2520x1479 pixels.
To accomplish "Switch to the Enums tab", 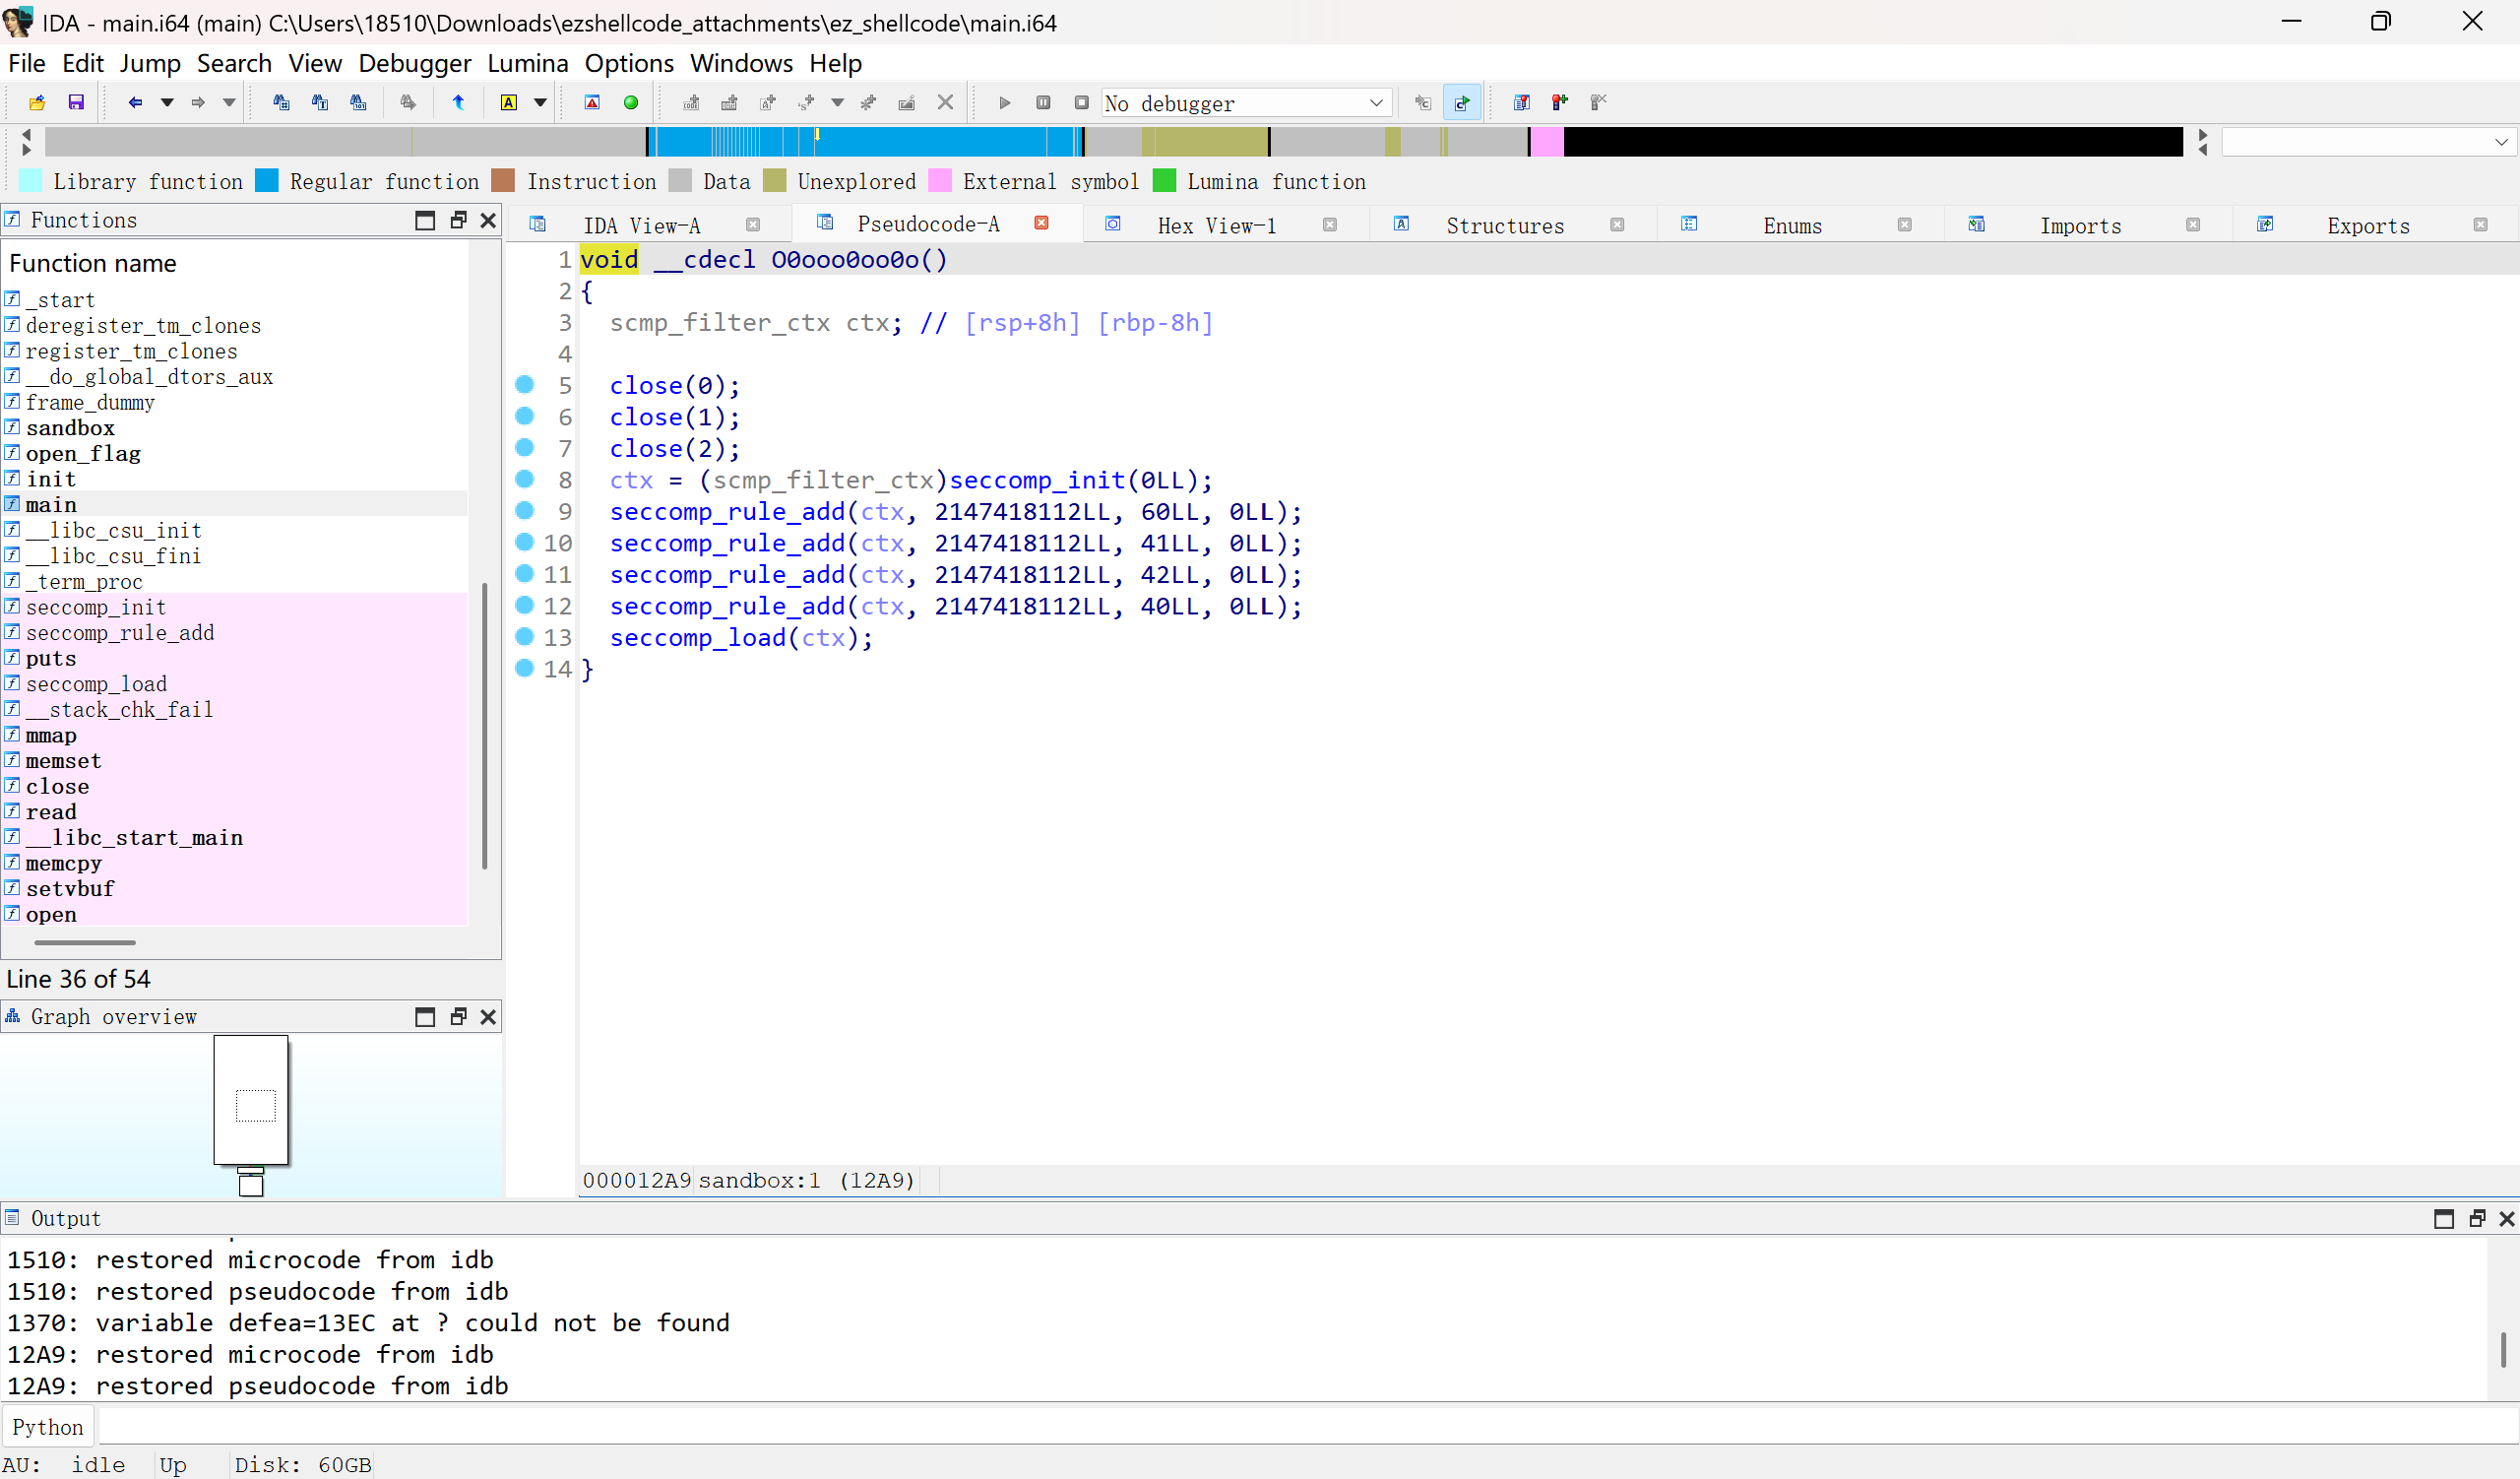I will [1792, 225].
